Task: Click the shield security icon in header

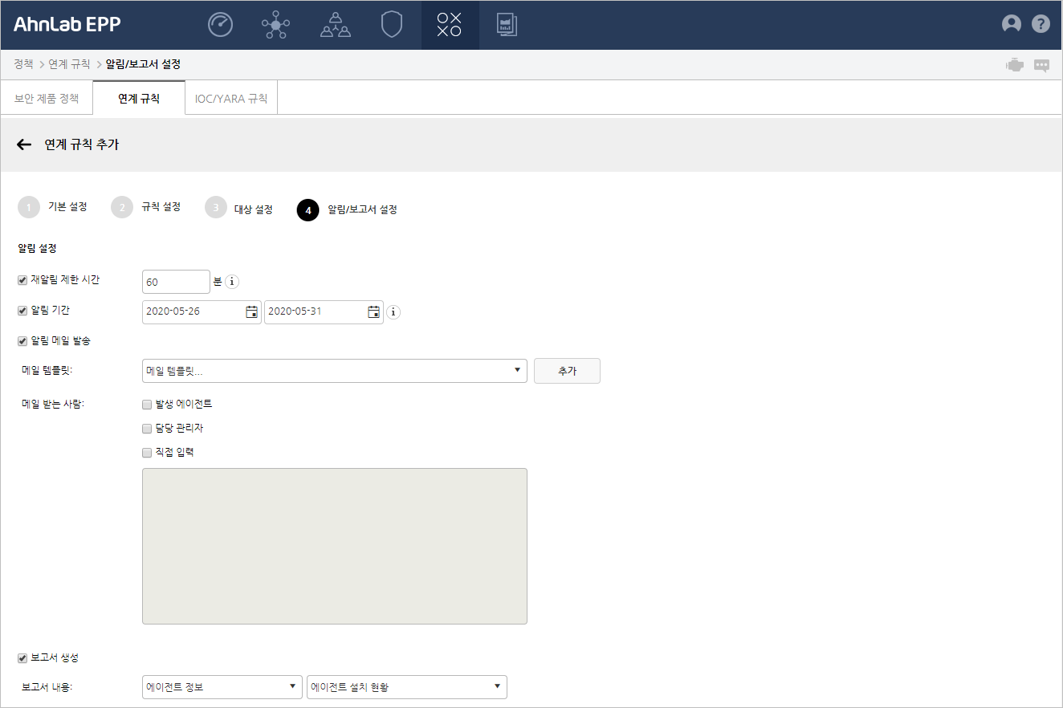Action: pyautogui.click(x=392, y=25)
